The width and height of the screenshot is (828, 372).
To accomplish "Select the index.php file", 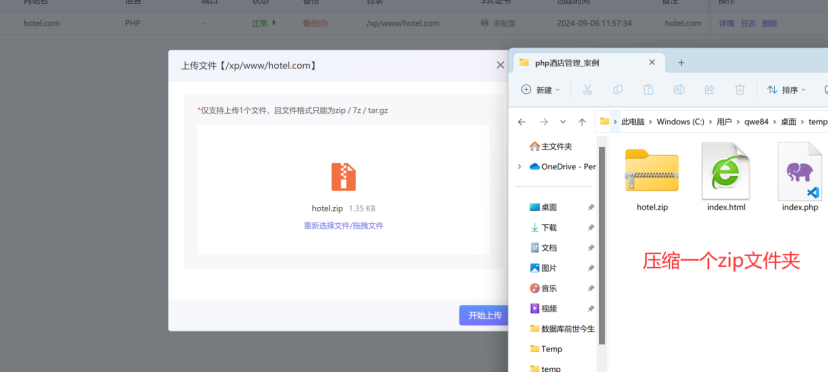I will click(x=799, y=178).
